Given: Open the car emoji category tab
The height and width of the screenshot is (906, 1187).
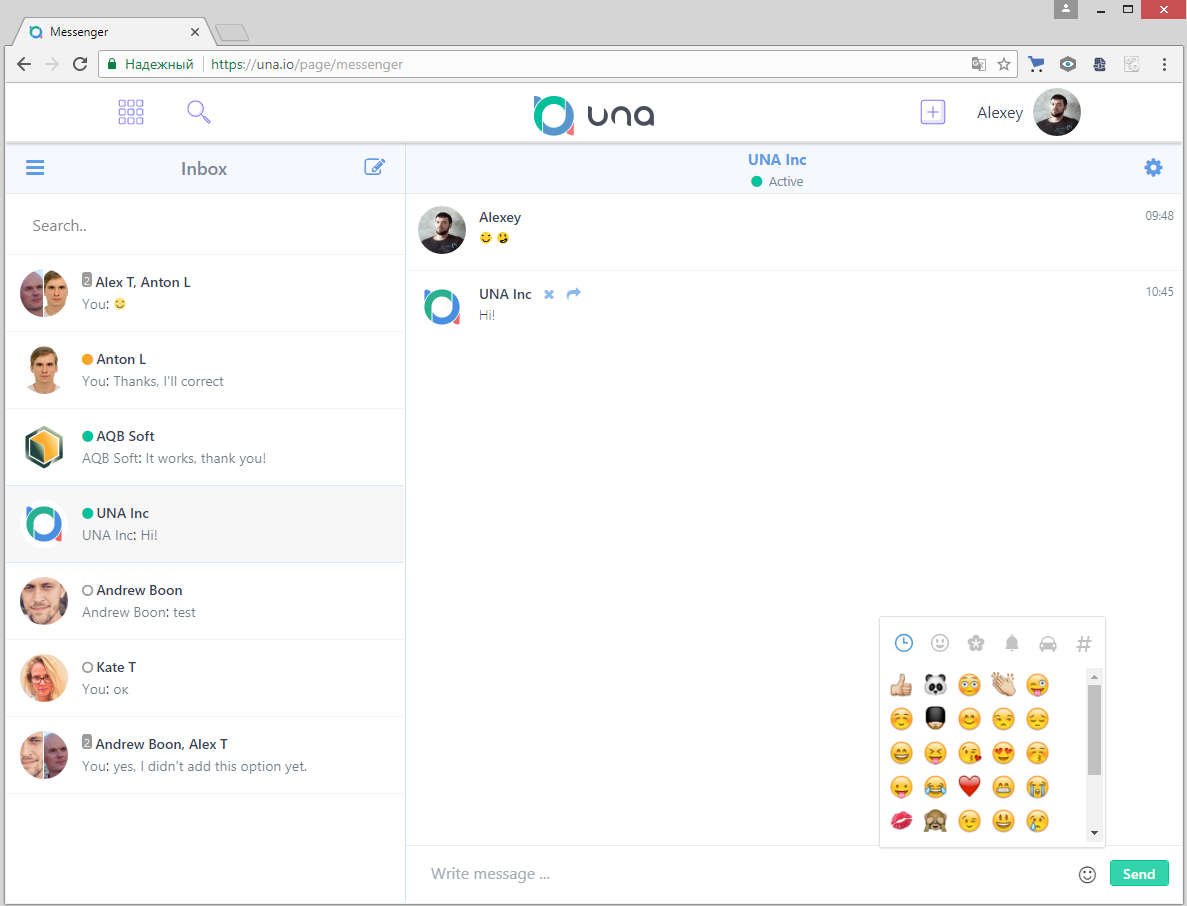Looking at the screenshot, I should coord(1048,643).
